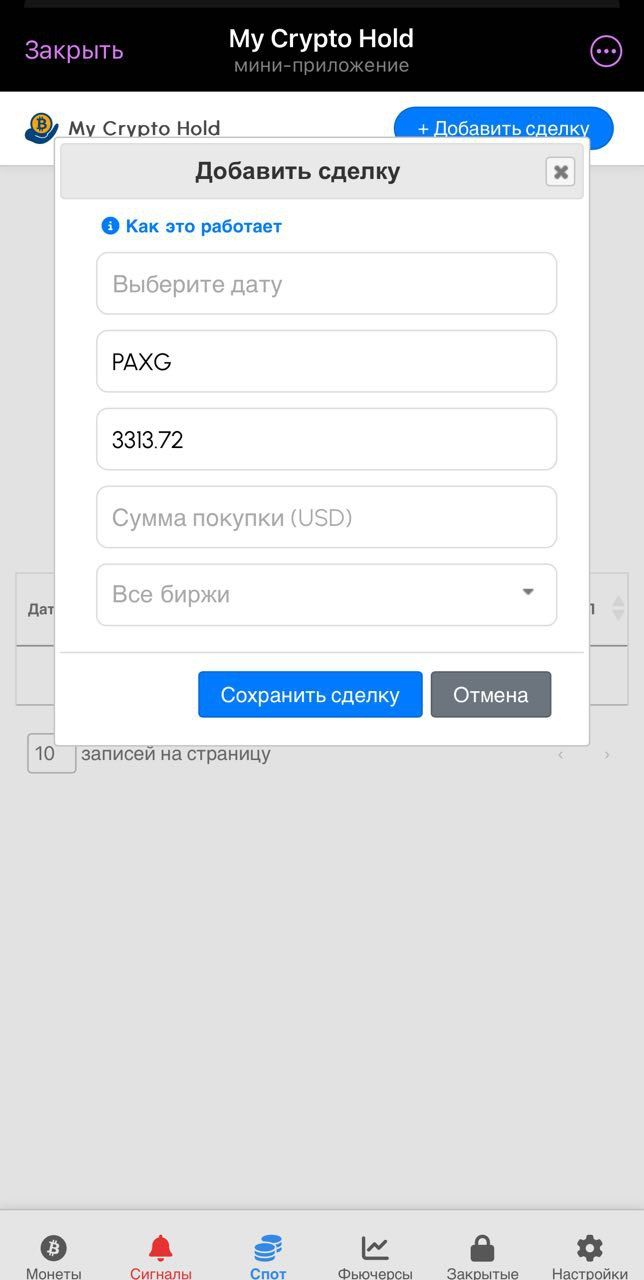644x1280 pixels.
Task: Click + Добавить сделку
Action: click(x=502, y=128)
